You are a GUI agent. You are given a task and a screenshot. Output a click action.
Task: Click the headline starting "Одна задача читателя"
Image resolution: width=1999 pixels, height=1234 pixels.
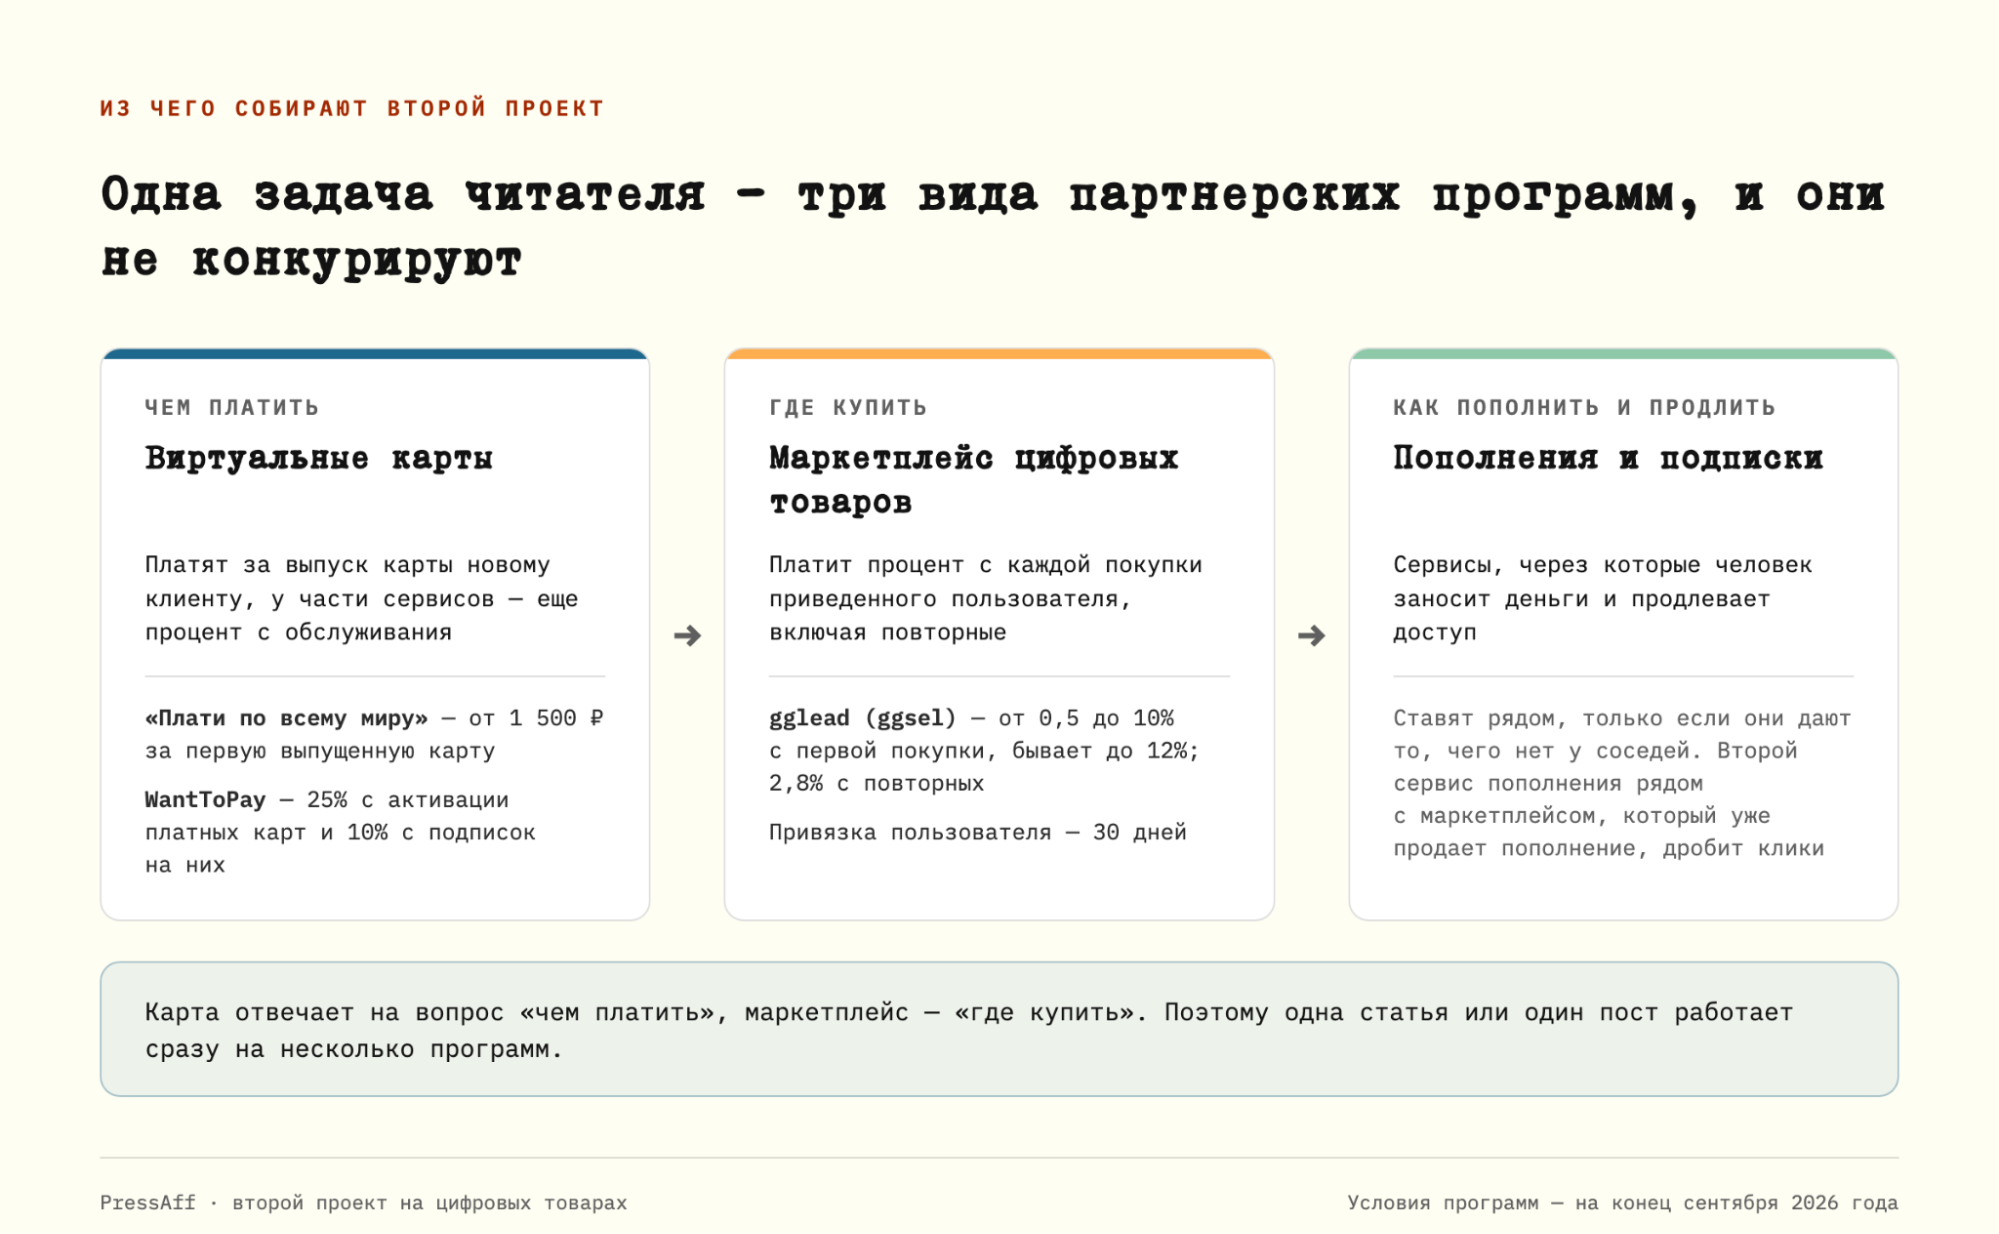pos(993,227)
